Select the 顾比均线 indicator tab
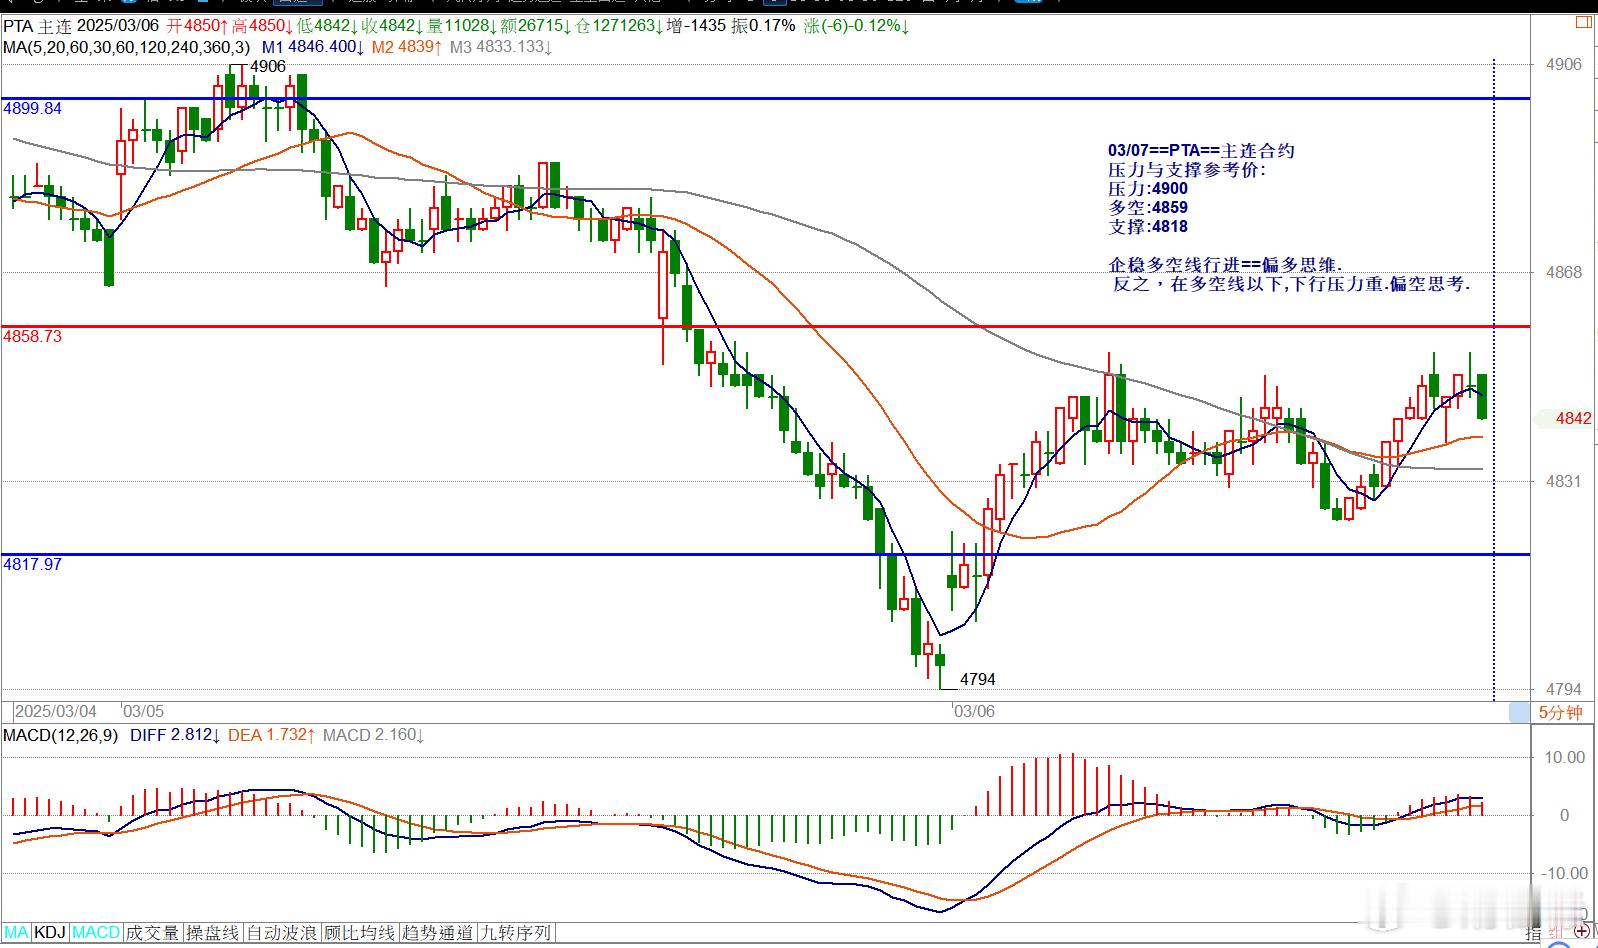The height and width of the screenshot is (948, 1598). [360, 932]
